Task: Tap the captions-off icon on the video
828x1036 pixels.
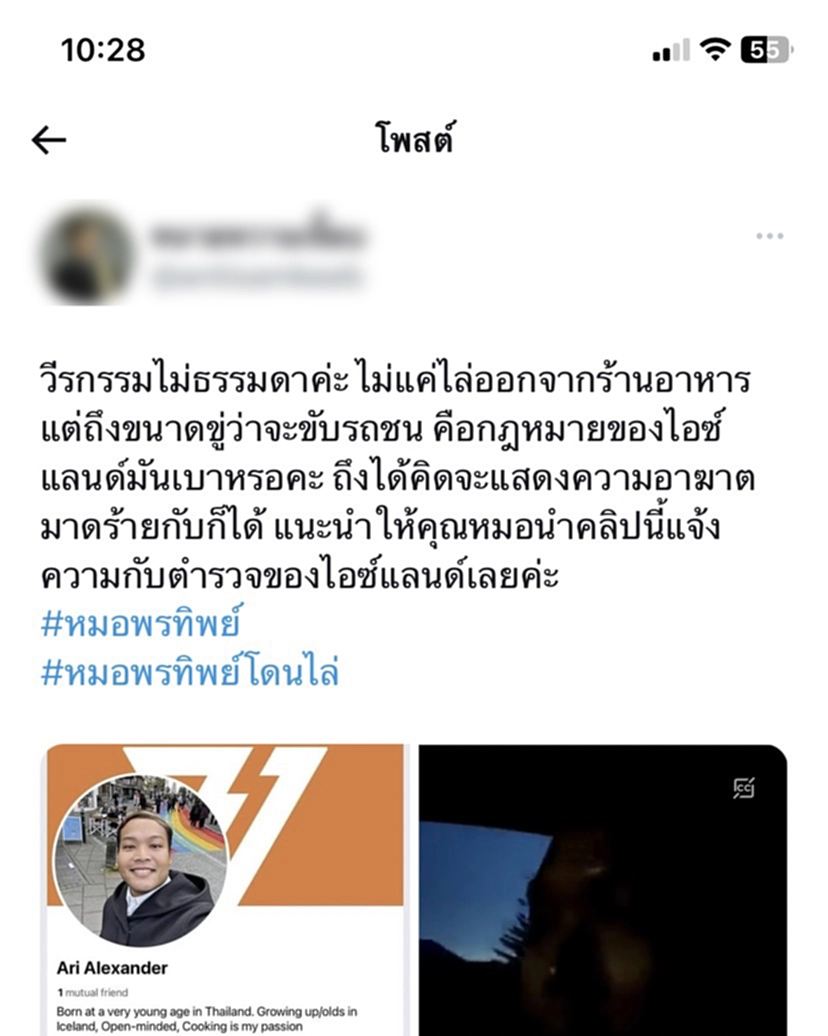Action: 744,788
